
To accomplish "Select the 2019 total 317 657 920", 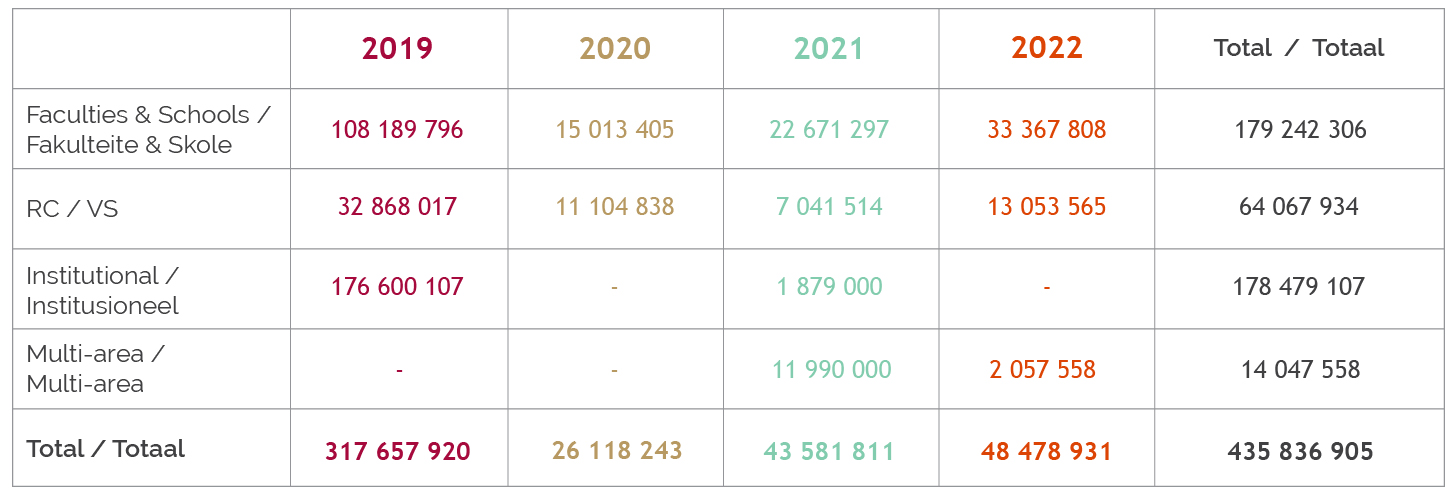I will tap(397, 452).
